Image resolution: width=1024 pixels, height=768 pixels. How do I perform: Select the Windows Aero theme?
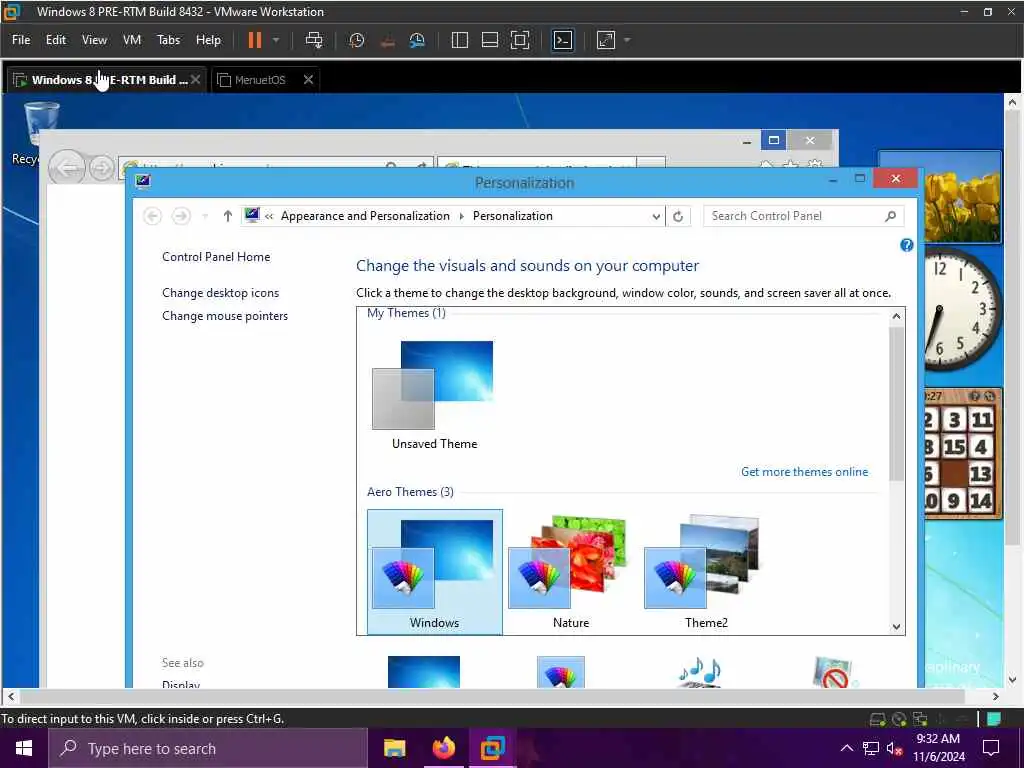tap(434, 572)
